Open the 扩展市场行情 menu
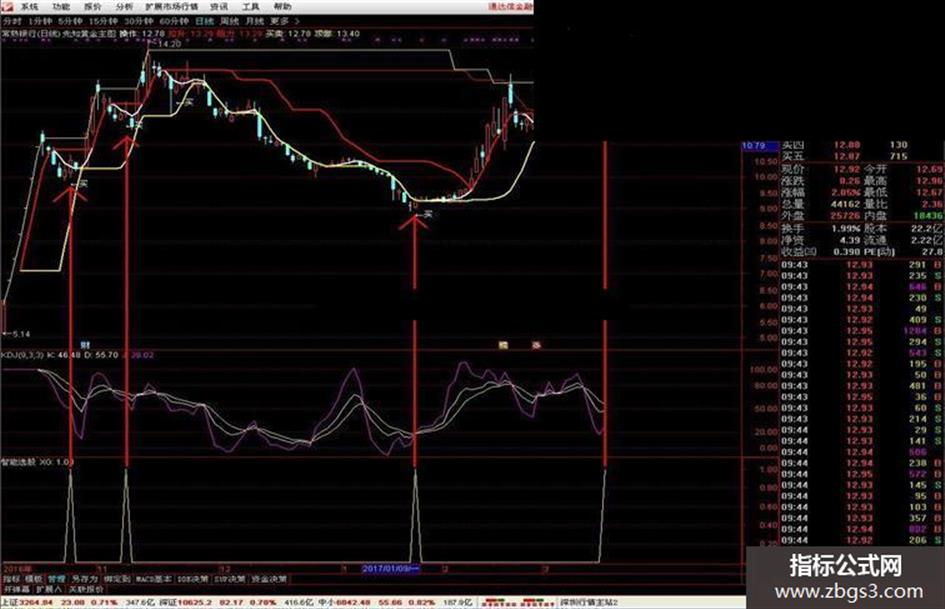Viewport: 945px width, 609px height. click(172, 7)
